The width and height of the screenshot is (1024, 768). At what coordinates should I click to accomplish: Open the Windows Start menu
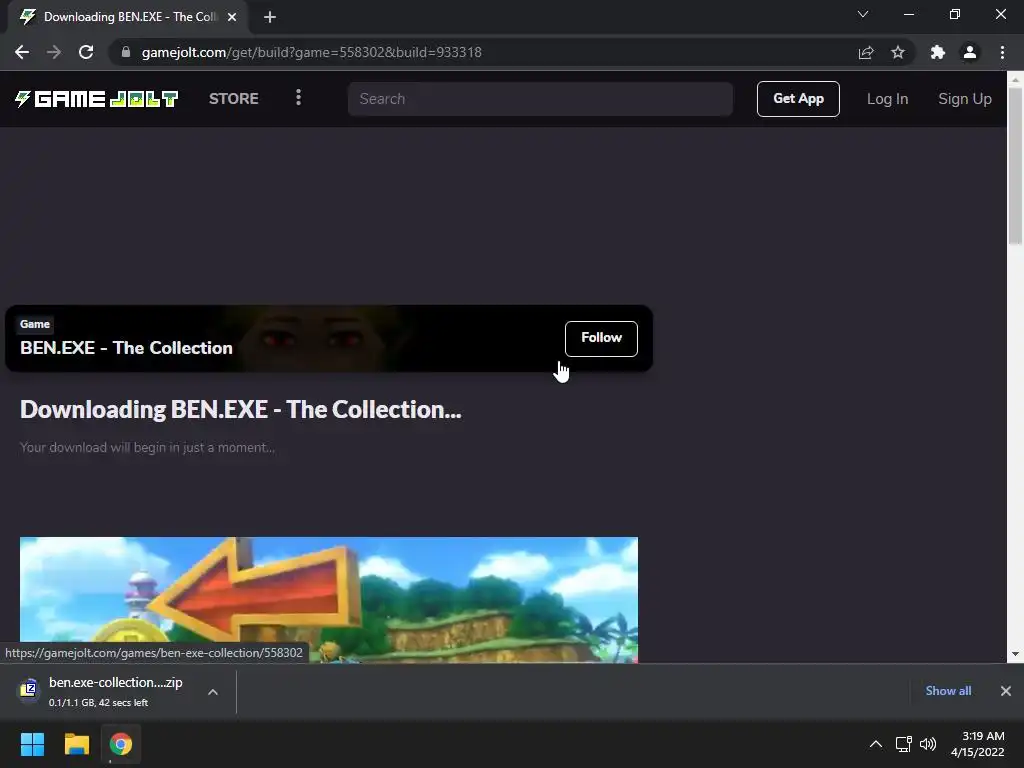(x=32, y=744)
